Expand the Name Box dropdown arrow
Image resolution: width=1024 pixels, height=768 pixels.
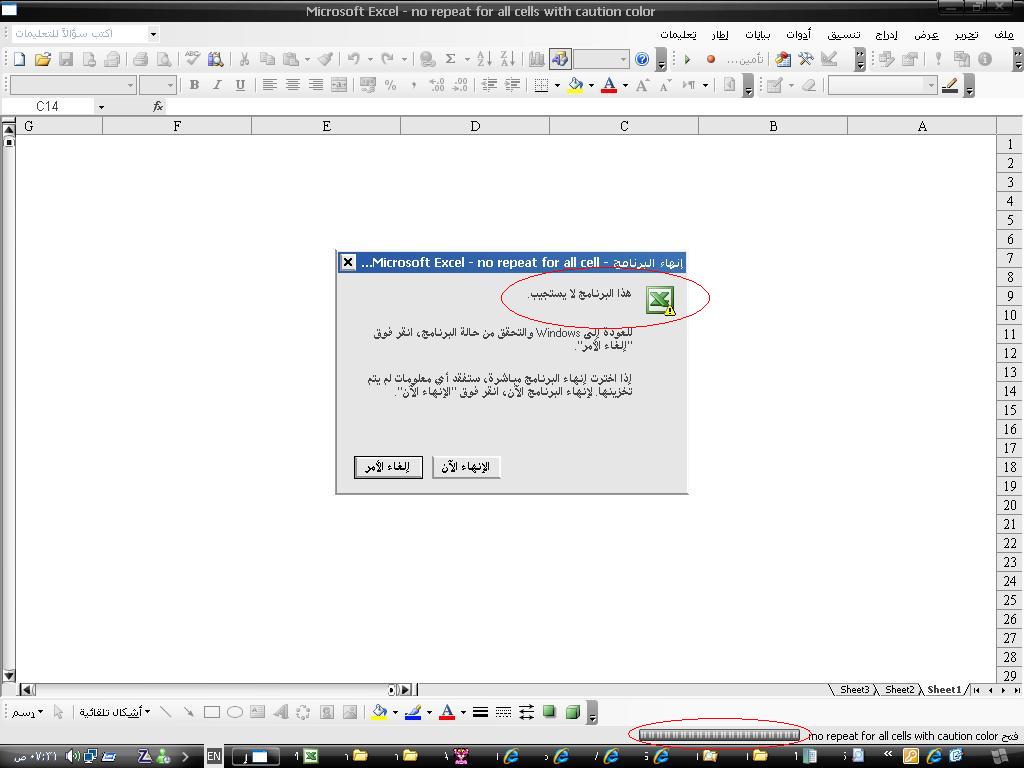(x=101, y=106)
